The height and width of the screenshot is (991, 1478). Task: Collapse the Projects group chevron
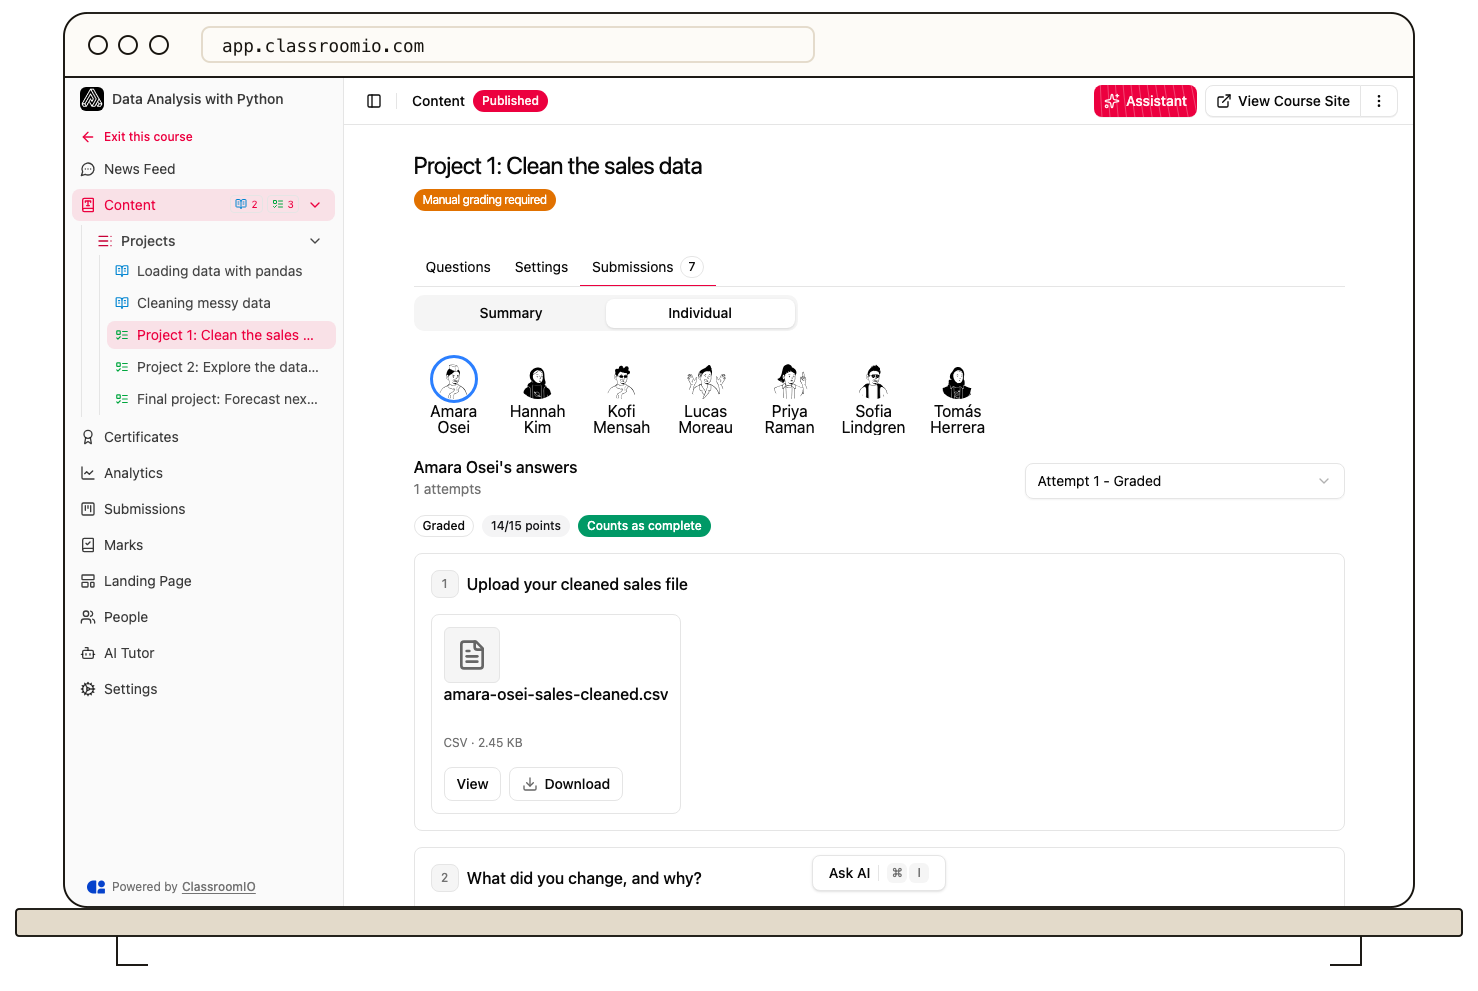point(315,241)
